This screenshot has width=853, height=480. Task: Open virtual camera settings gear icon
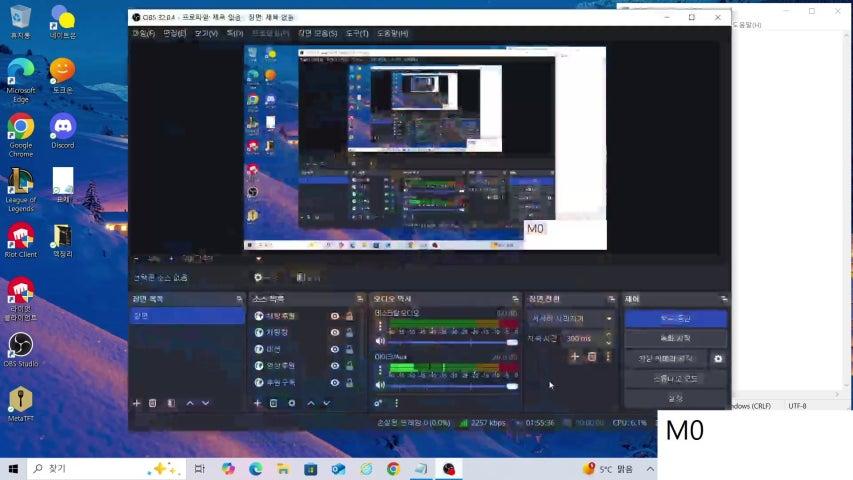point(717,358)
